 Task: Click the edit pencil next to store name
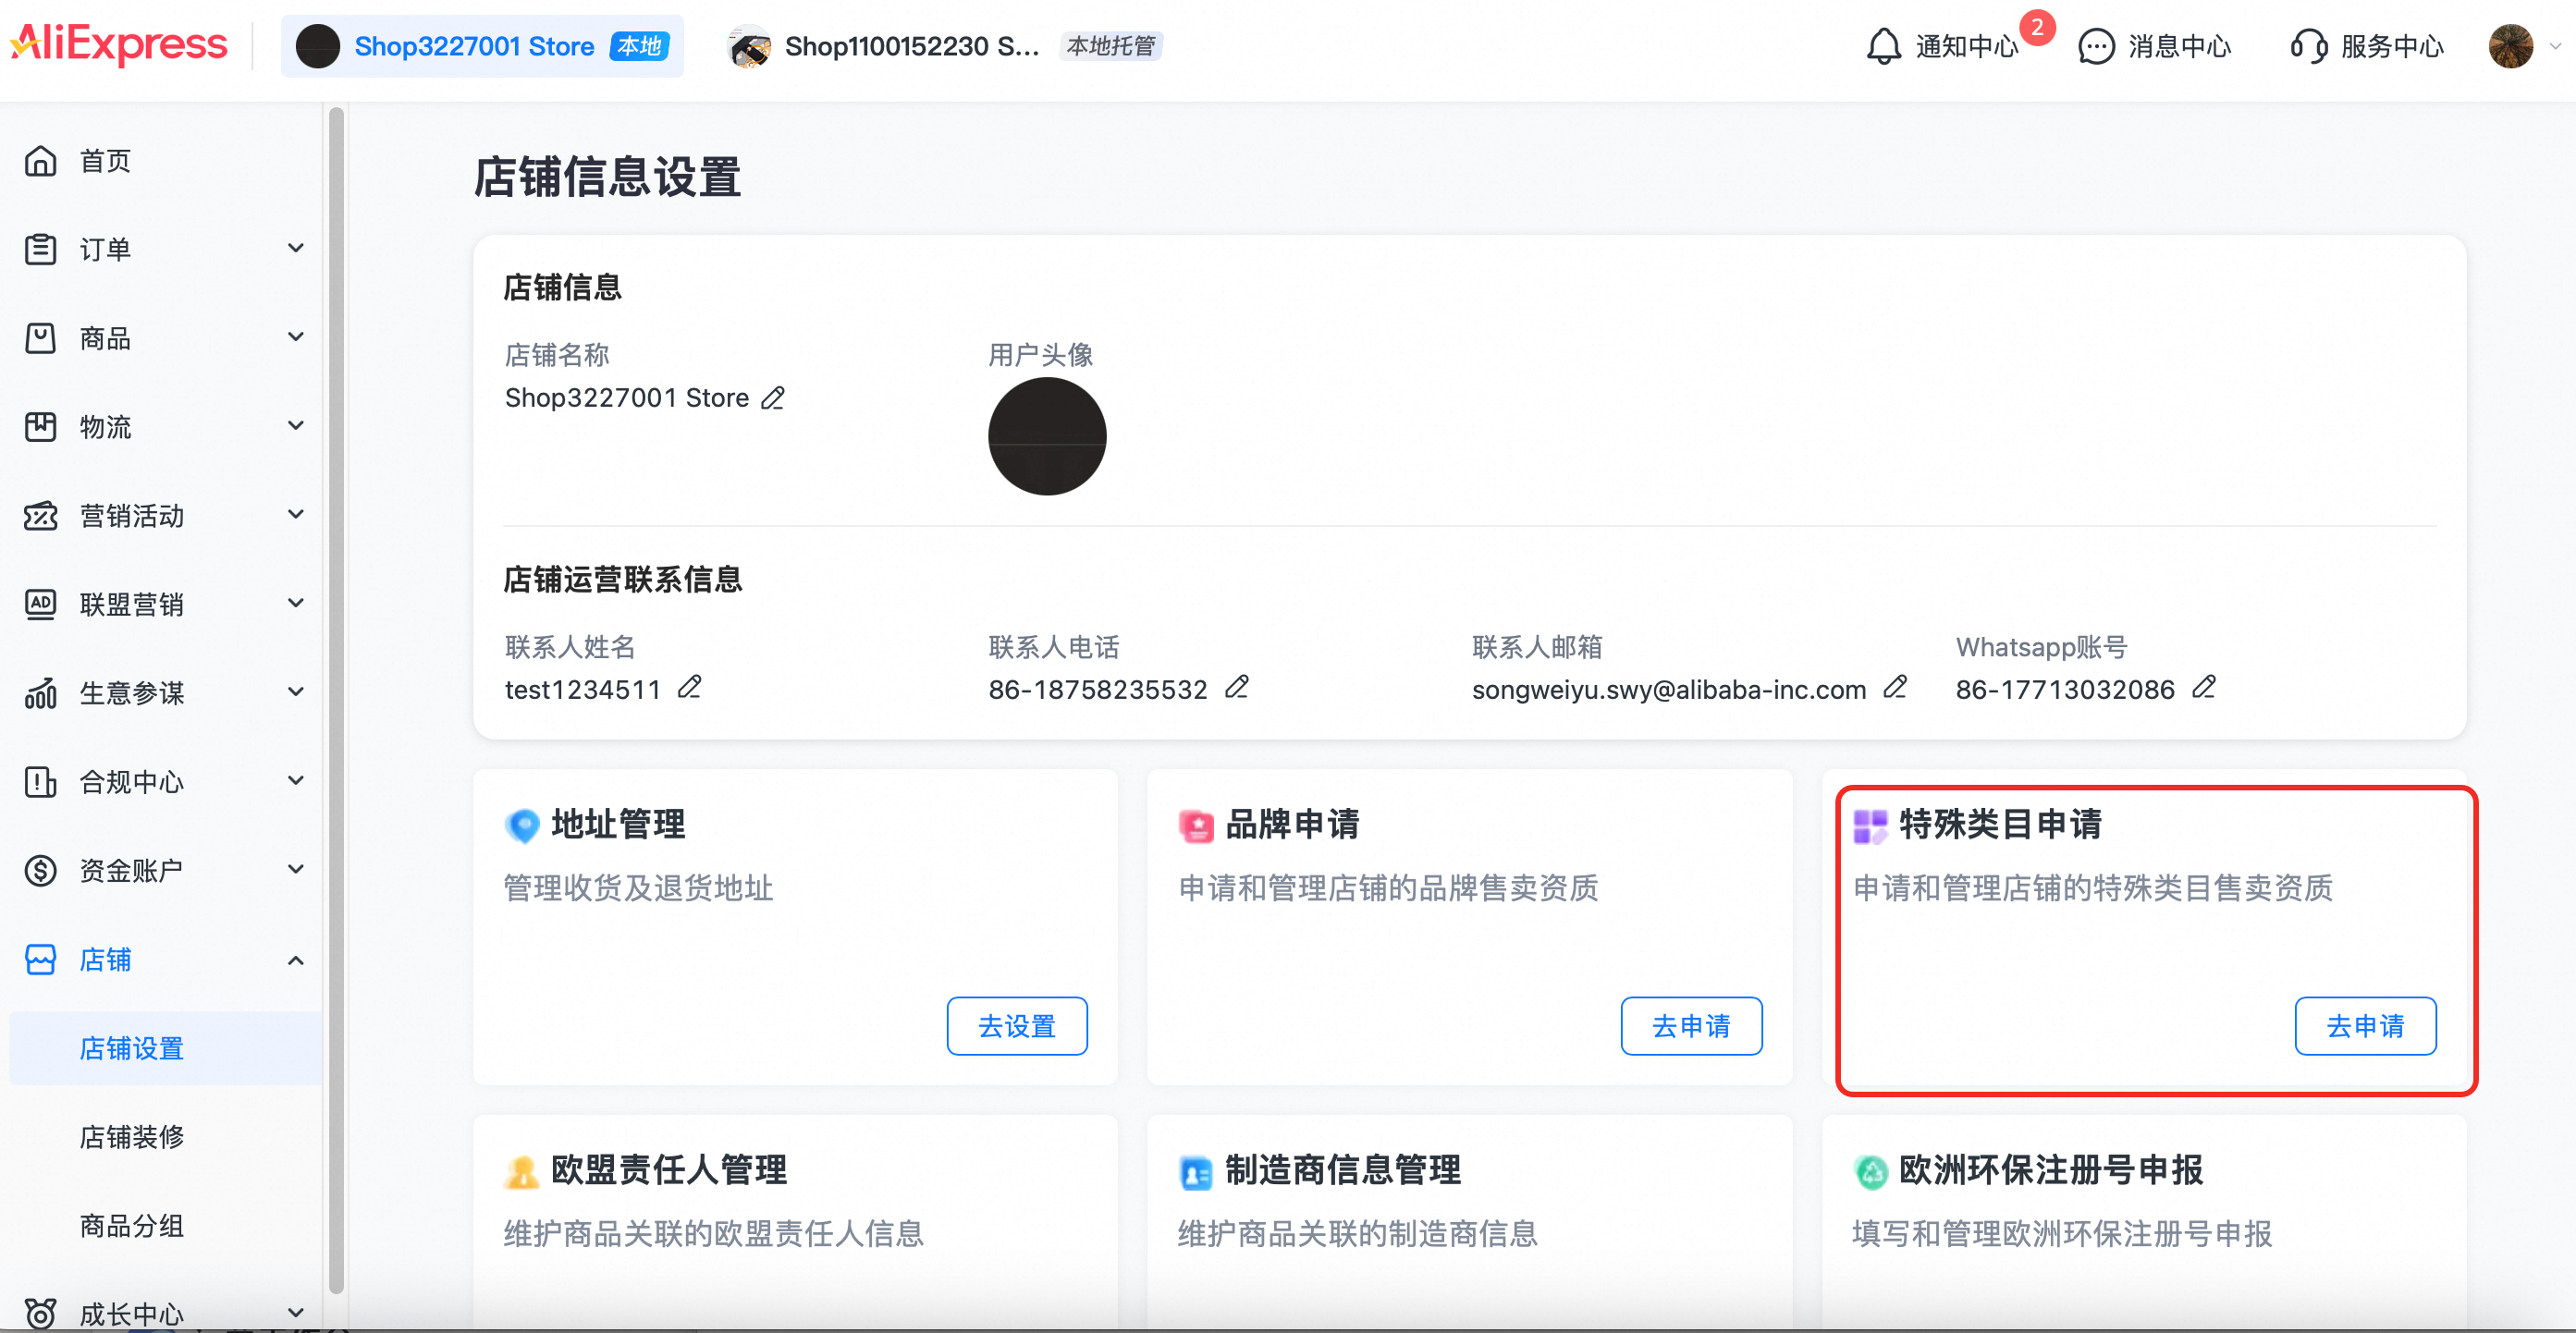772,398
